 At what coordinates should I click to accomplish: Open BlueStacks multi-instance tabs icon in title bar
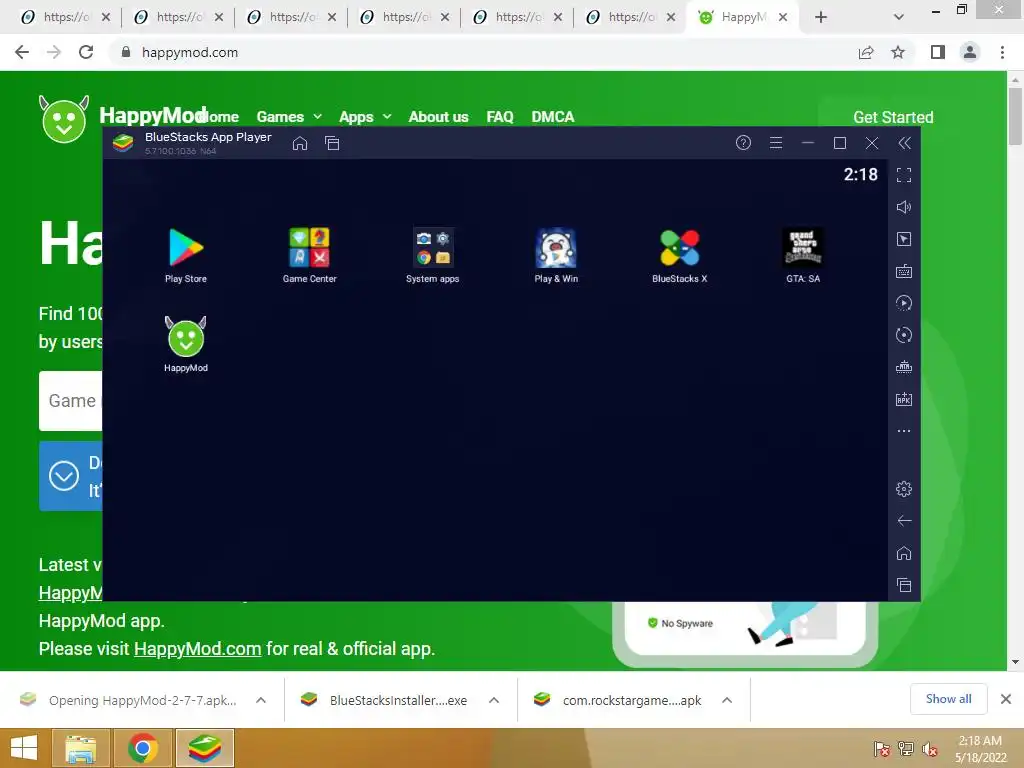332,143
